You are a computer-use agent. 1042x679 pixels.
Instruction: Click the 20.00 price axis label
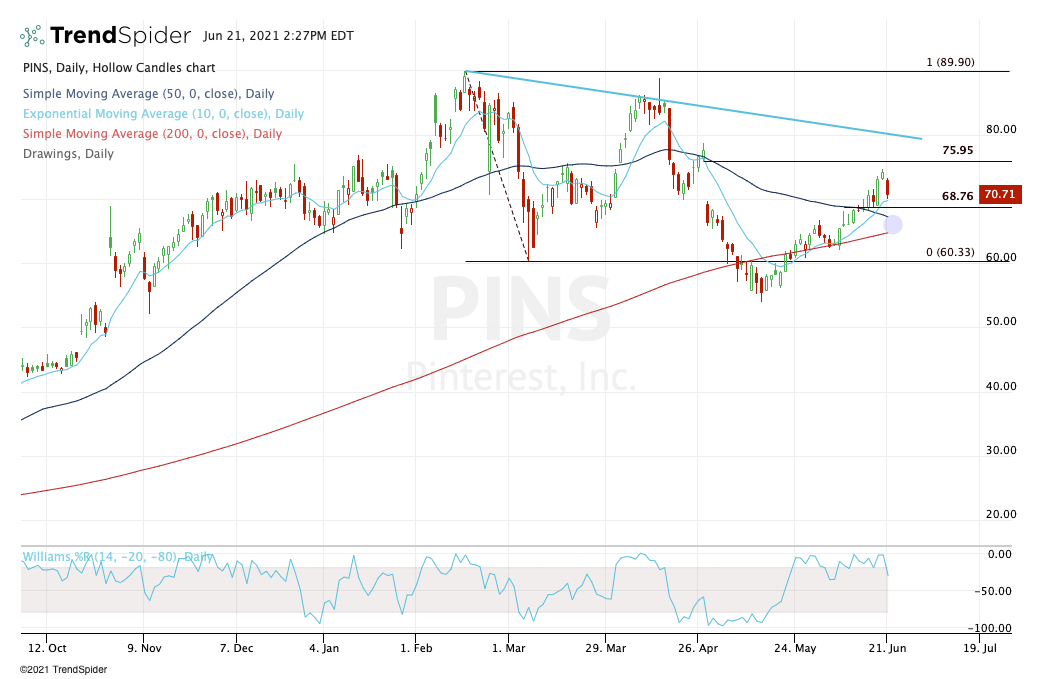point(1001,514)
